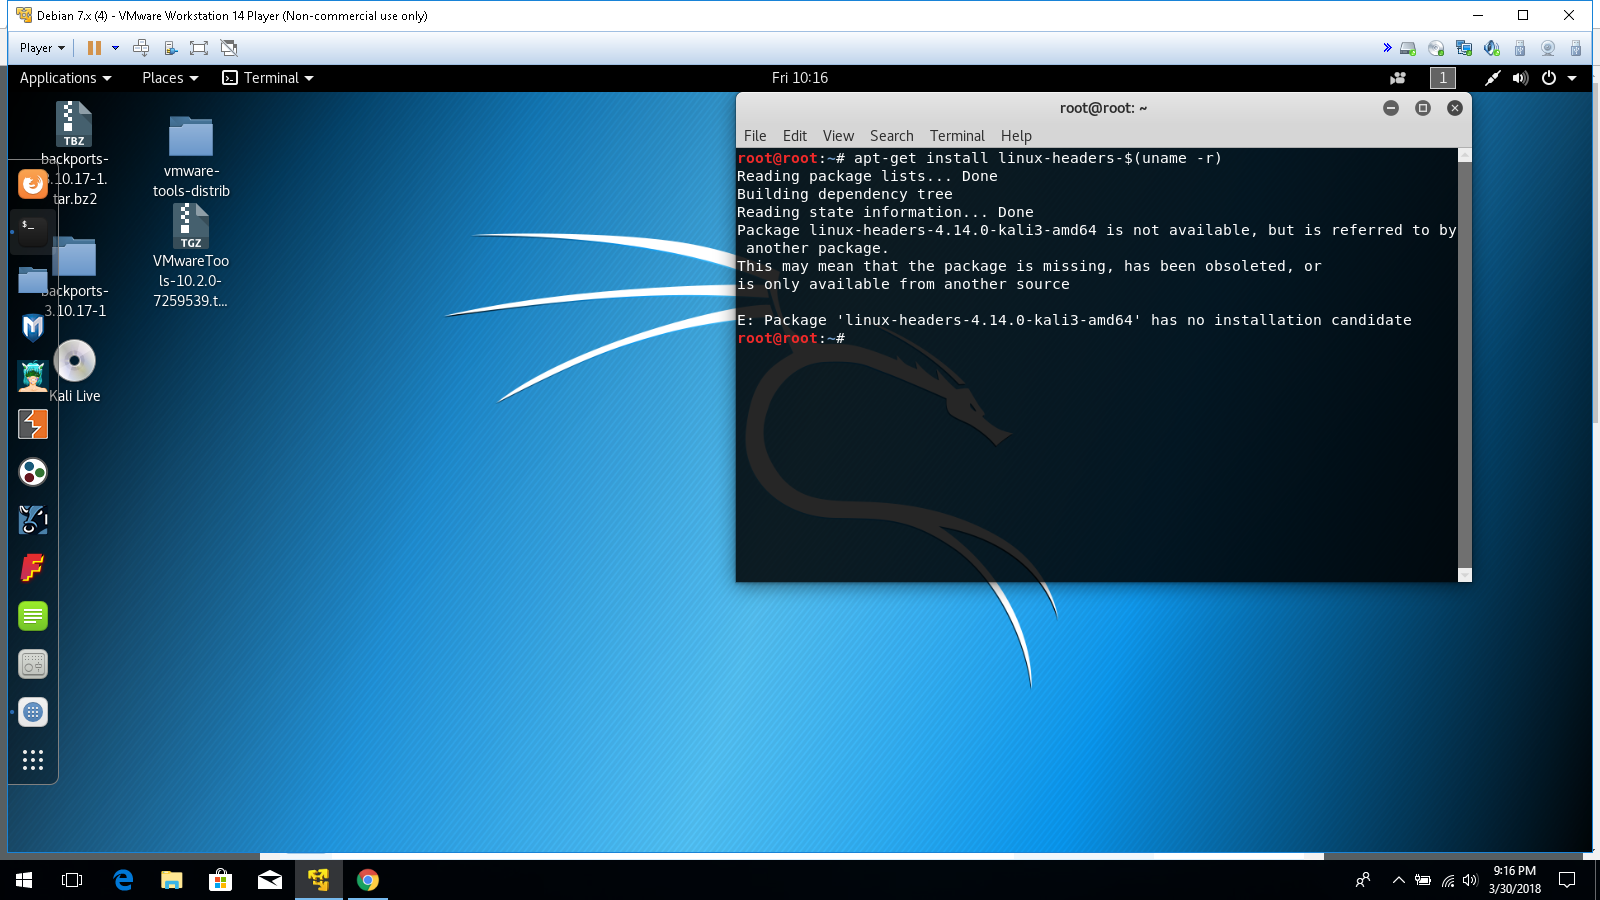Pause the virtual machine
1600x900 pixels.
tap(94, 48)
